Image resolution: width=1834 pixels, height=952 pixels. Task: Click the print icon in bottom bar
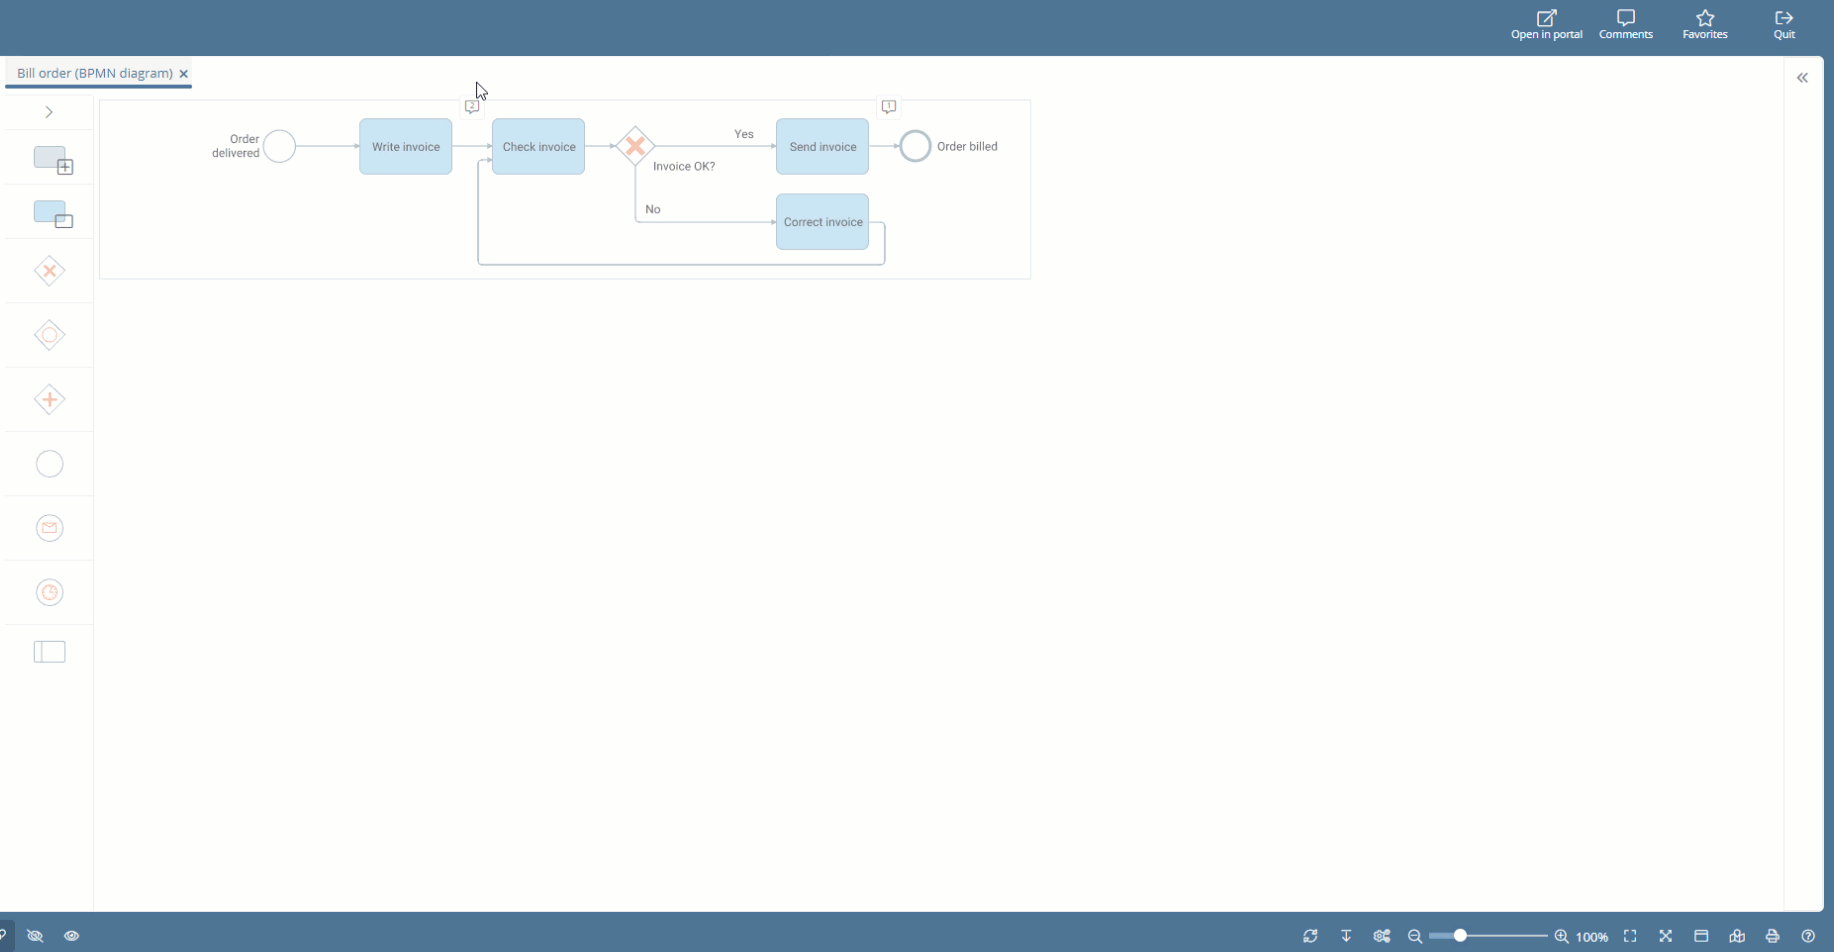click(x=1772, y=937)
